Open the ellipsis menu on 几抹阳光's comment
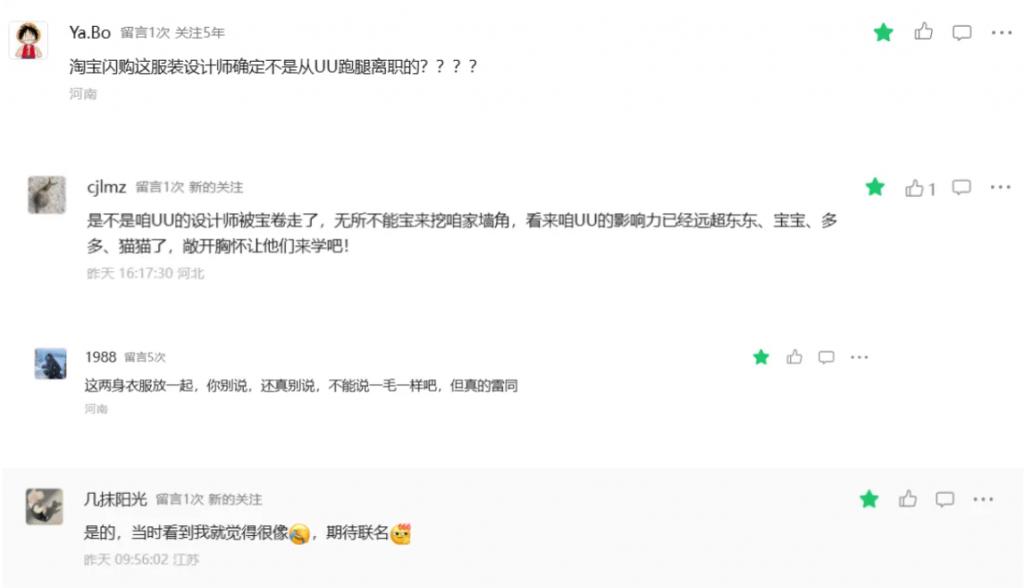1024x588 pixels. click(x=983, y=499)
